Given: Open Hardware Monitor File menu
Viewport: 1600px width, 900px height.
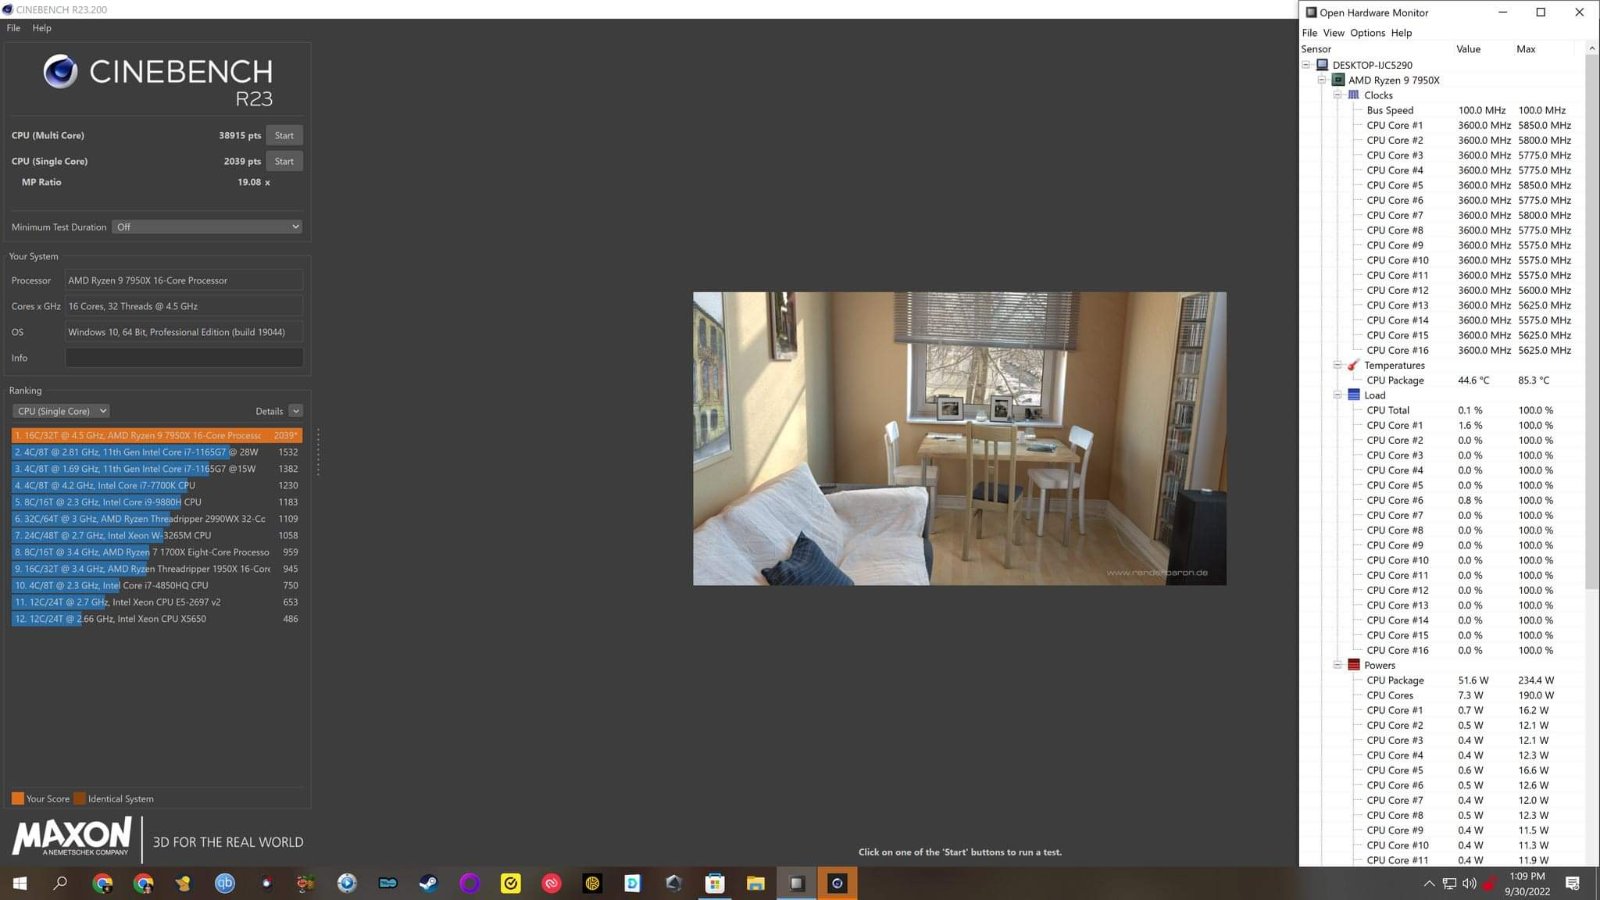Looking at the screenshot, I should click(1310, 33).
